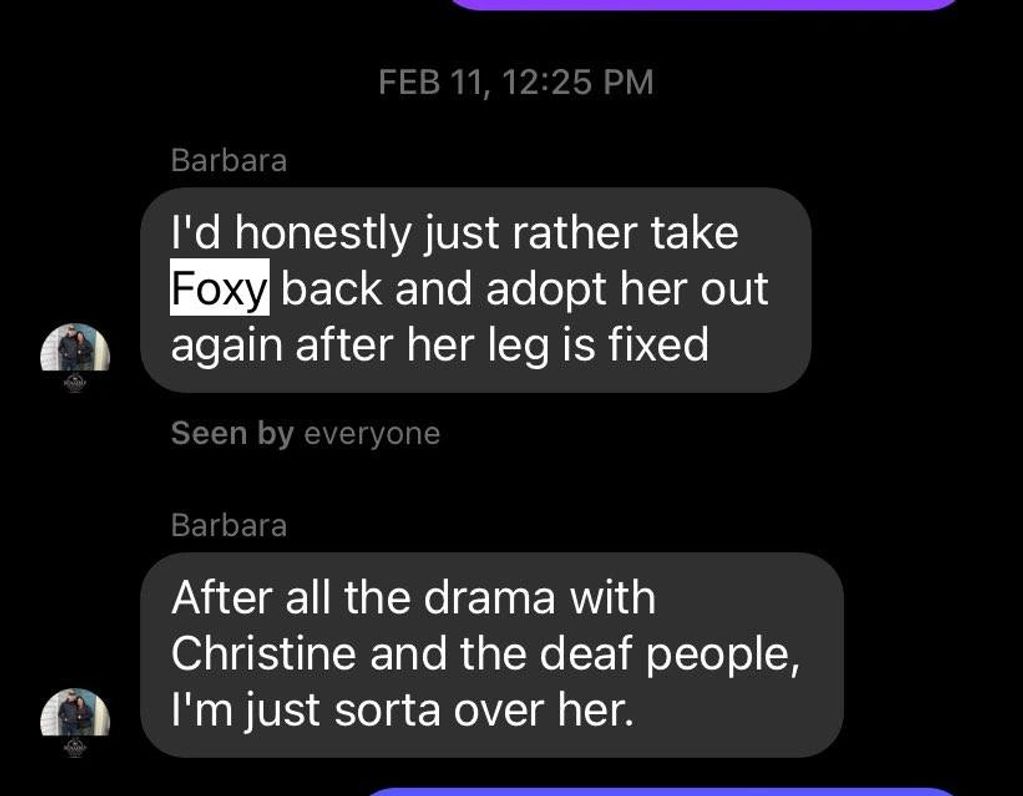Select the purple outgoing bubble at top
This screenshot has width=1023, height=796.
click(705, 3)
